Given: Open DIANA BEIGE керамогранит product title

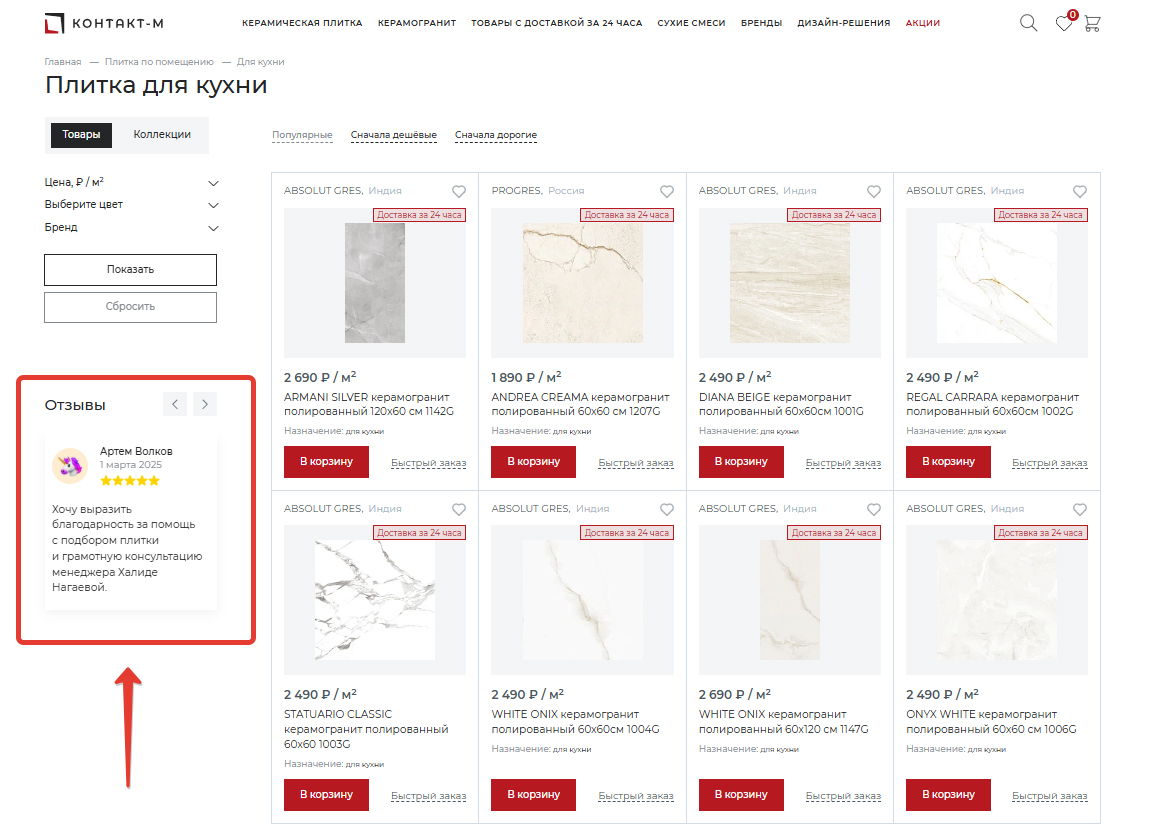Looking at the screenshot, I should 782,405.
